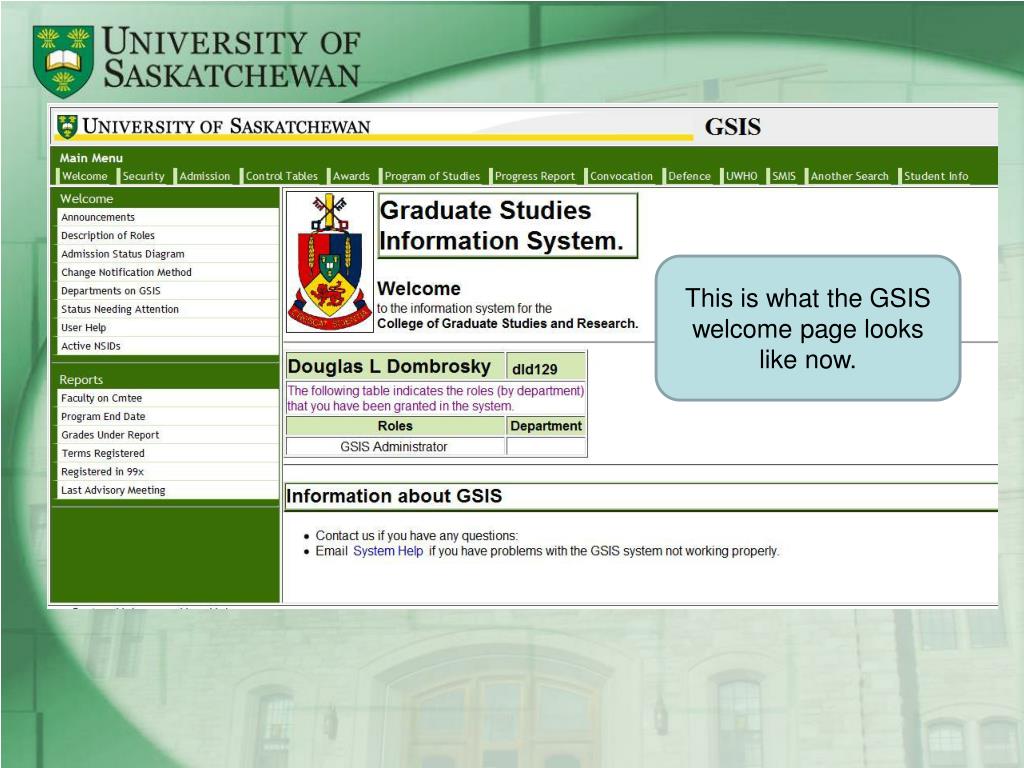Click the empty Department cell beside GSIS Administrator
Image resolution: width=1024 pixels, height=768 pixels.
546,447
